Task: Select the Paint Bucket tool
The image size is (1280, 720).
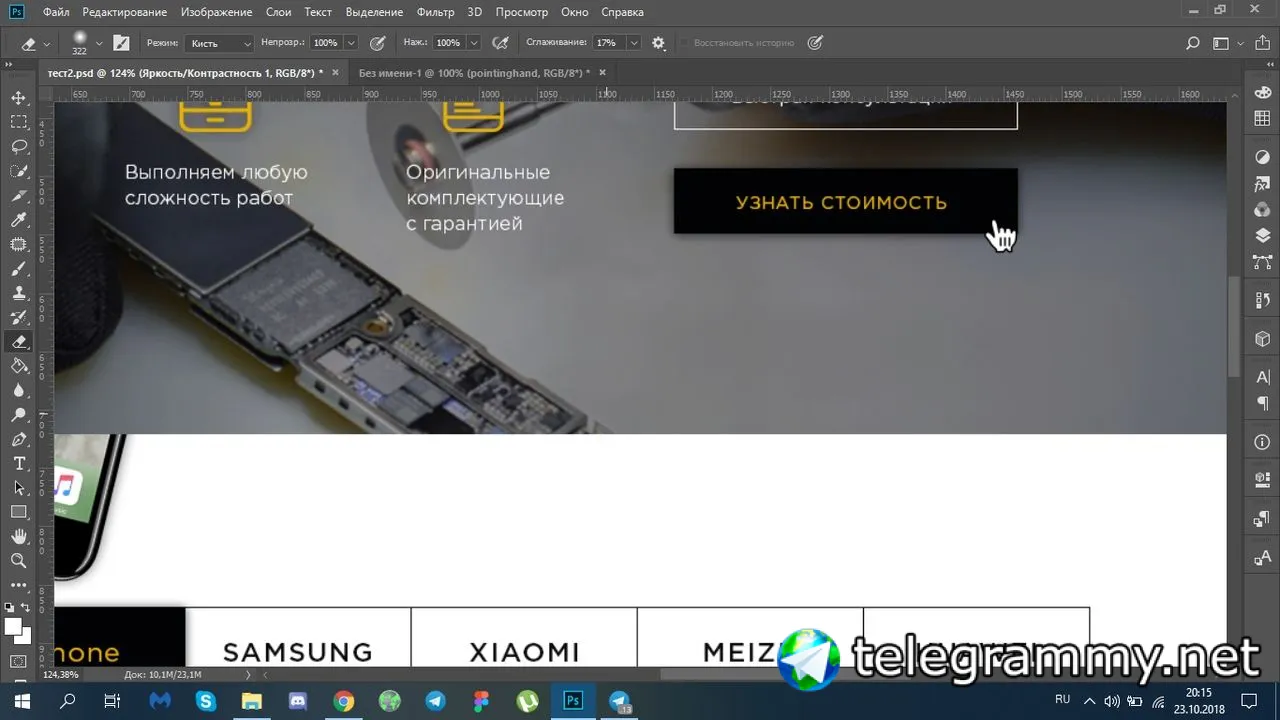Action: (x=18, y=366)
